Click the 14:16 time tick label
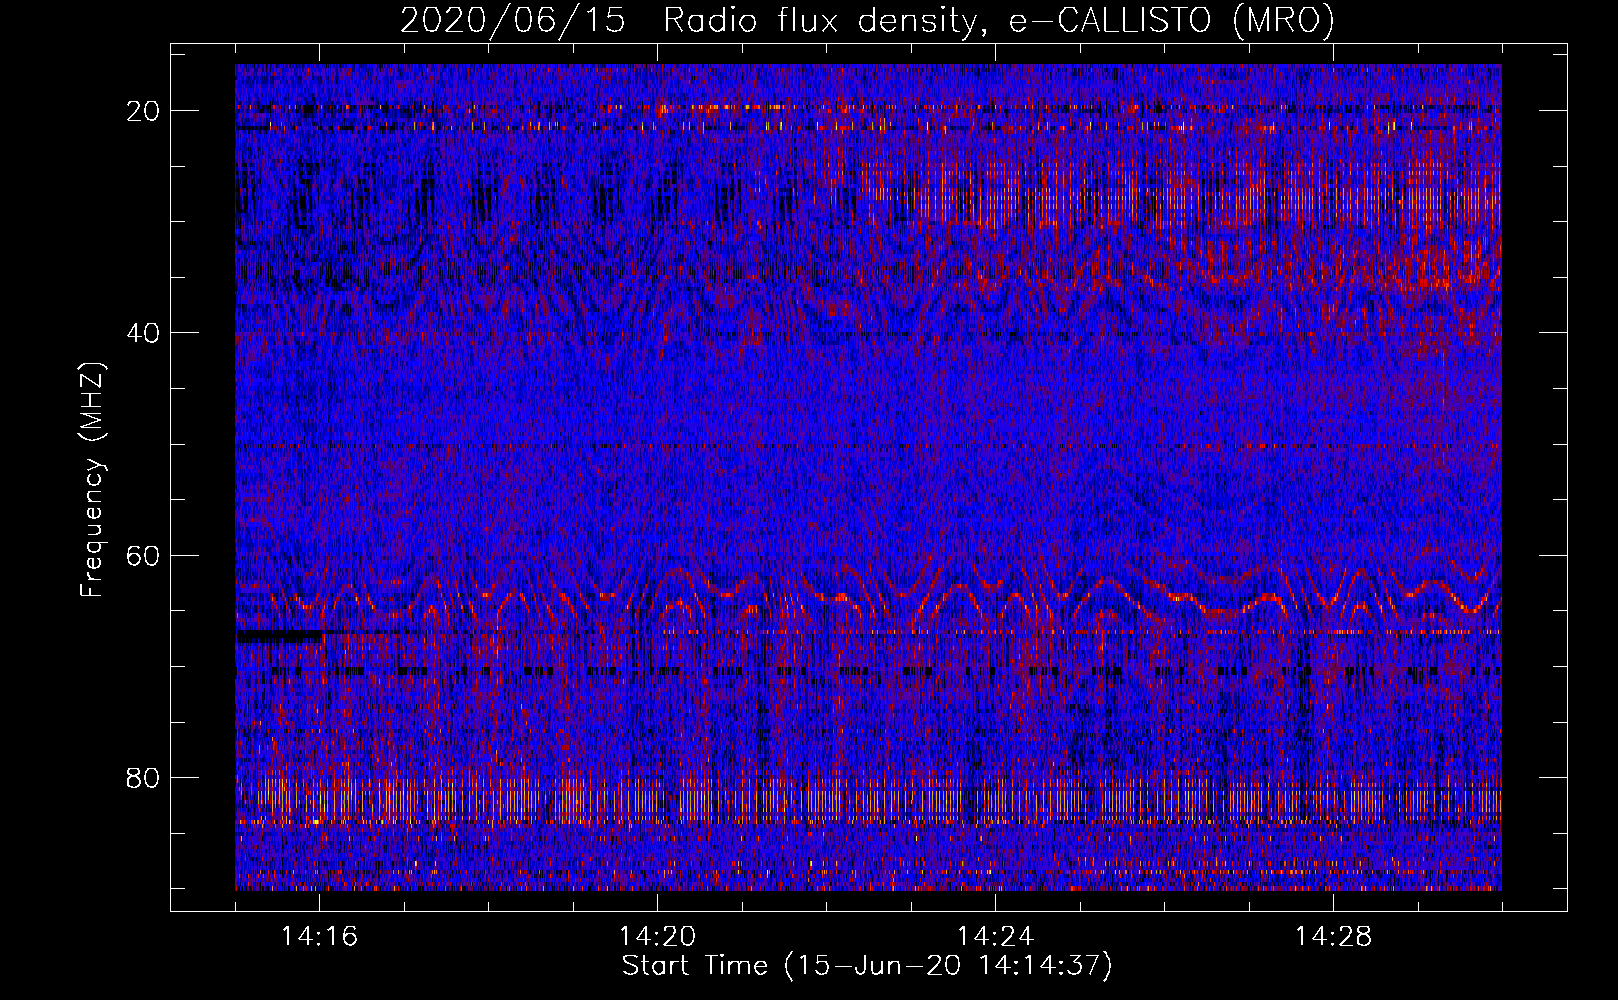 319,937
